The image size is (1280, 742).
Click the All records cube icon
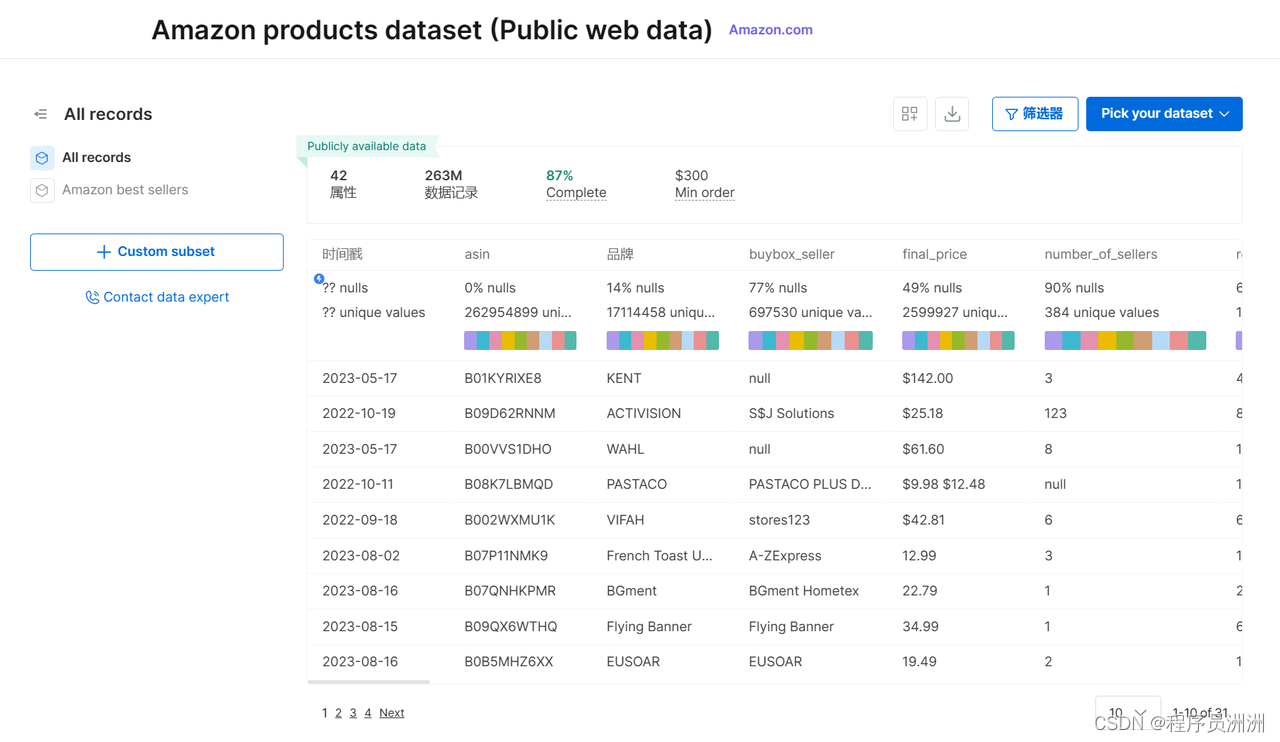(42, 158)
